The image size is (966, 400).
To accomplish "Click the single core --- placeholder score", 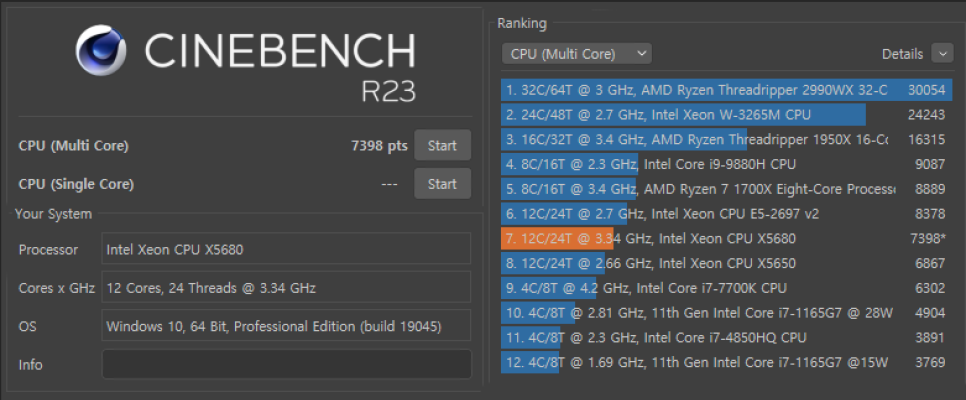I will click(389, 184).
